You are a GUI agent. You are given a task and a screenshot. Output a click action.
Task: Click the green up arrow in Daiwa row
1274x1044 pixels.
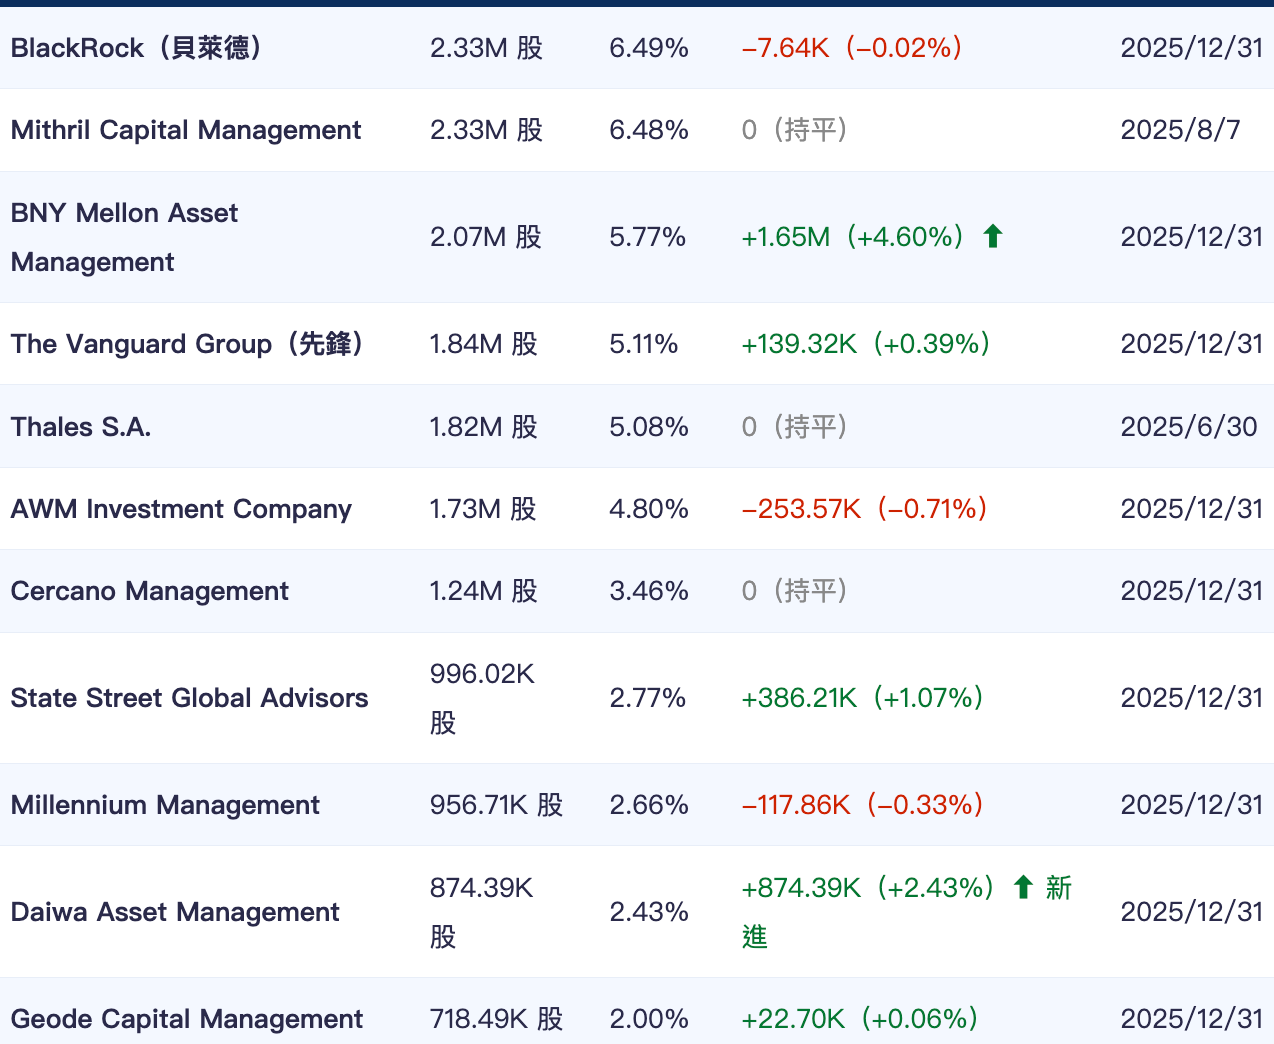1023,887
